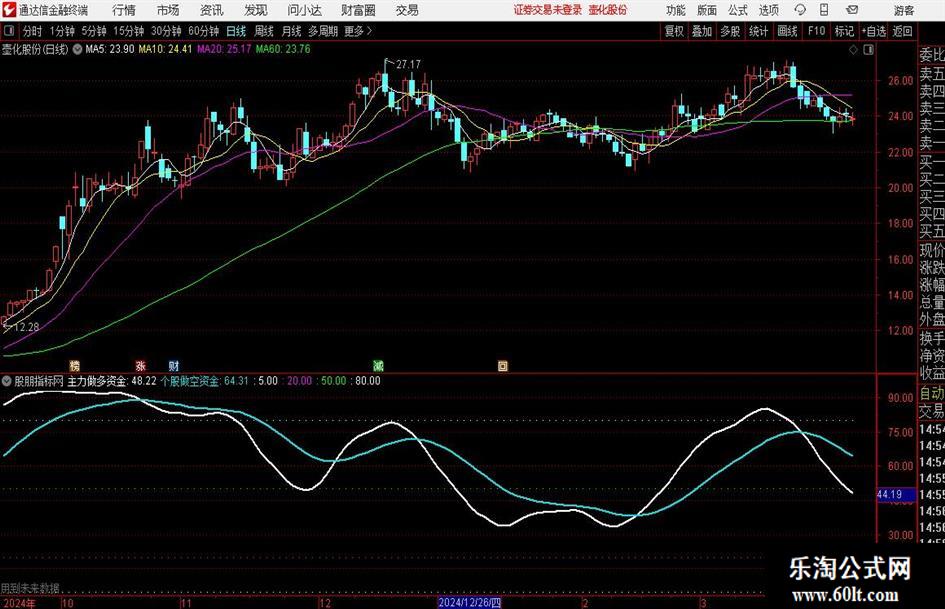Click the 榜 event marker icon
Screen dimensions: 945x609
point(75,365)
